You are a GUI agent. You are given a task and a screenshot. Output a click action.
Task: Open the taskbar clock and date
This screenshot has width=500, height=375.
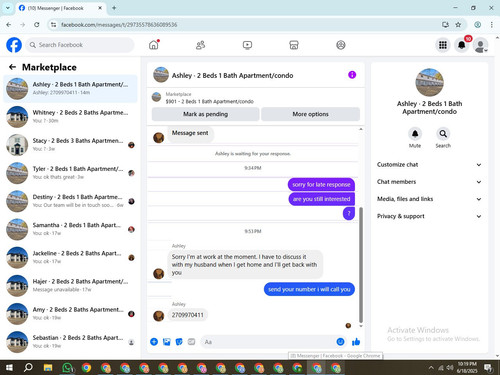tap(467, 367)
